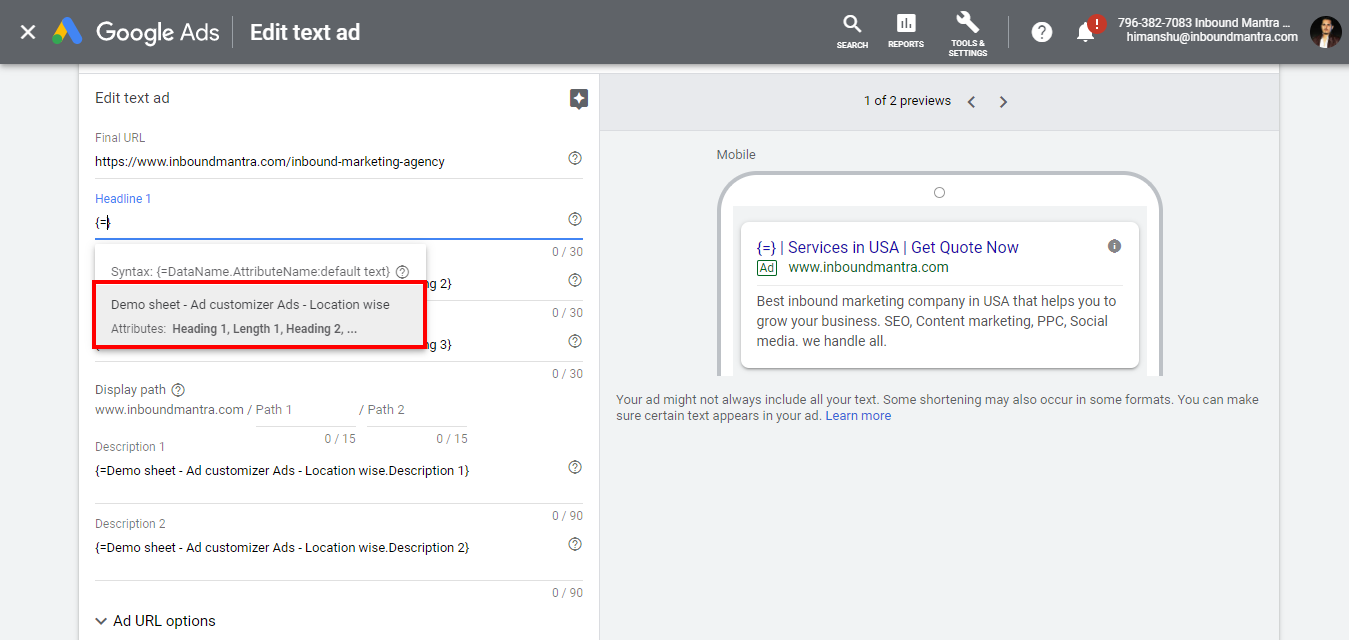
Task: View notifications bell with alert
Action: tap(1087, 31)
